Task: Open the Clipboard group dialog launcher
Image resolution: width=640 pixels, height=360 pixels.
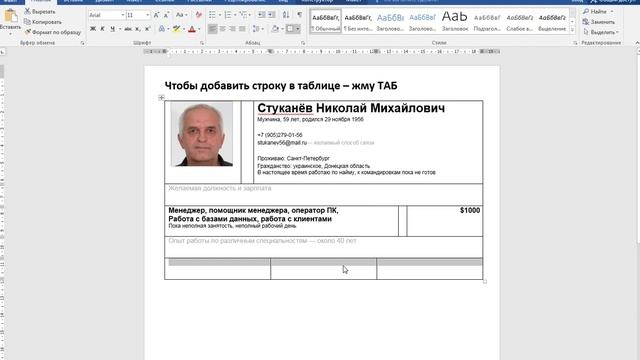Action: (x=82, y=43)
